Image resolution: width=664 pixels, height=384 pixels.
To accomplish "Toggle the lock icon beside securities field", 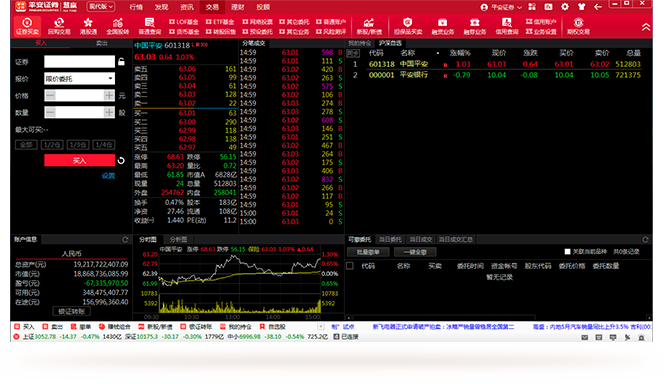I will 121,62.
